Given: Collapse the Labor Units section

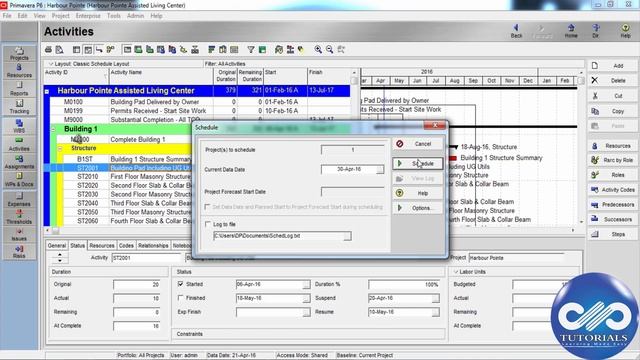Looking at the screenshot, I should pos(456,272).
